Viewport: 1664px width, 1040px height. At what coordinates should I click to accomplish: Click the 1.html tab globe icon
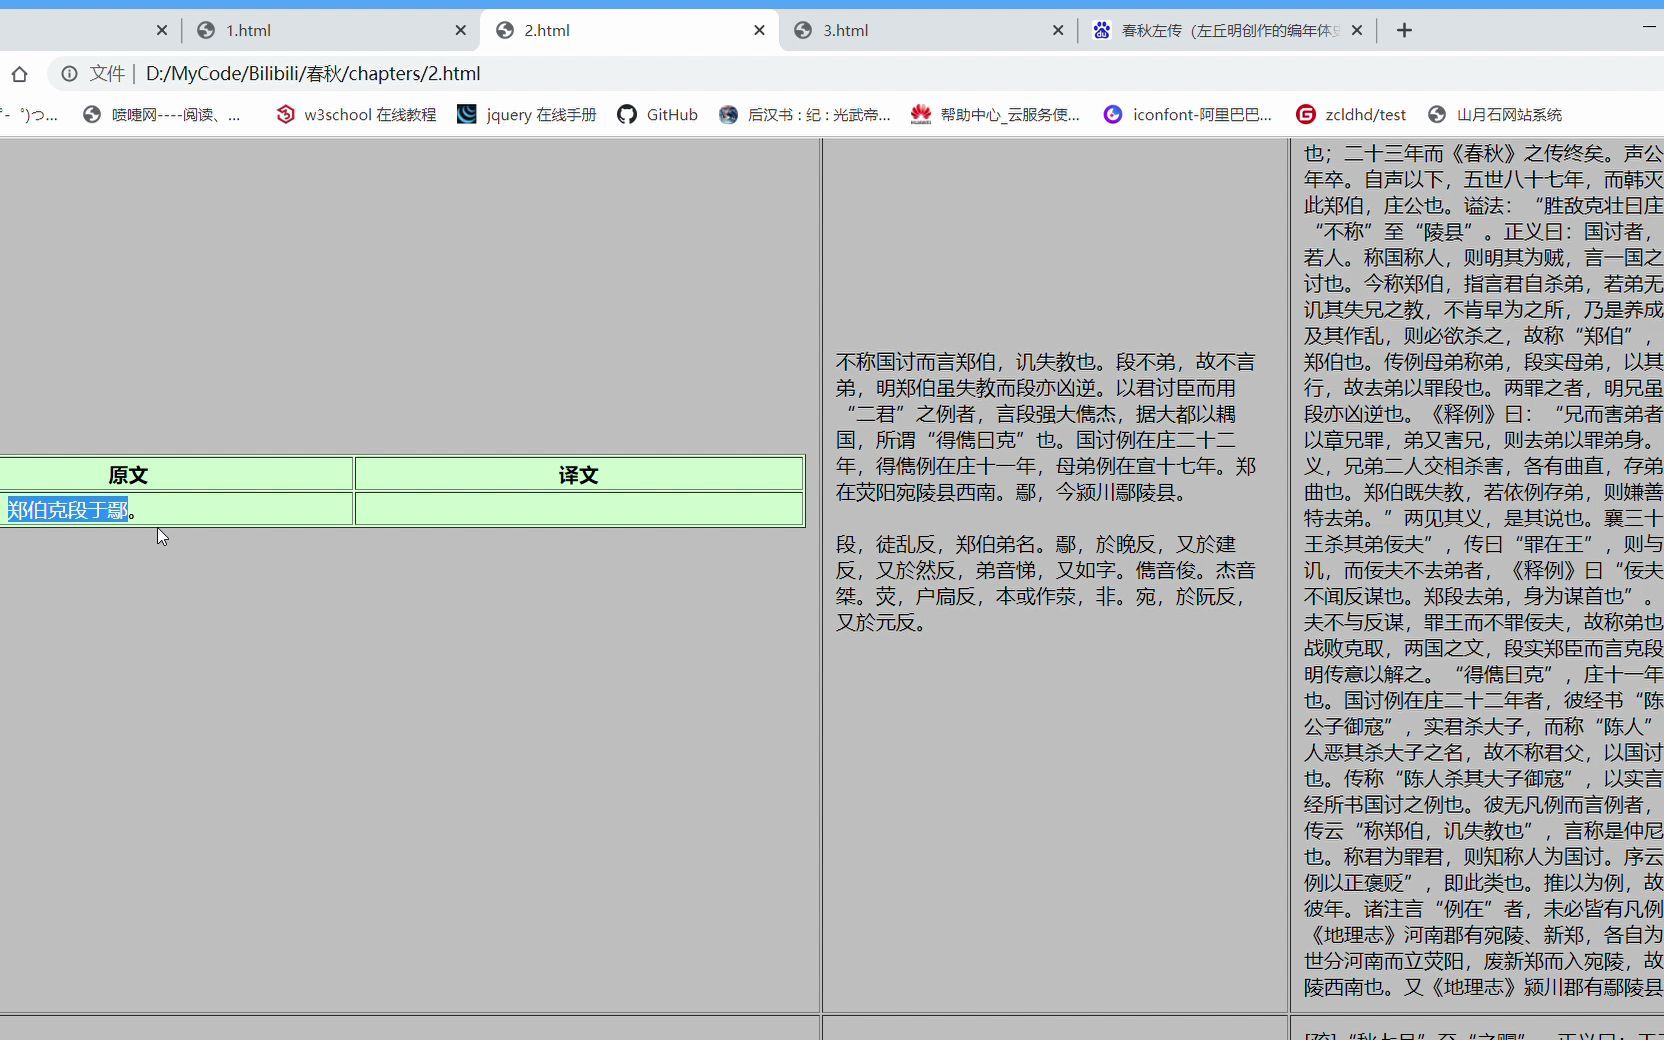coord(206,30)
